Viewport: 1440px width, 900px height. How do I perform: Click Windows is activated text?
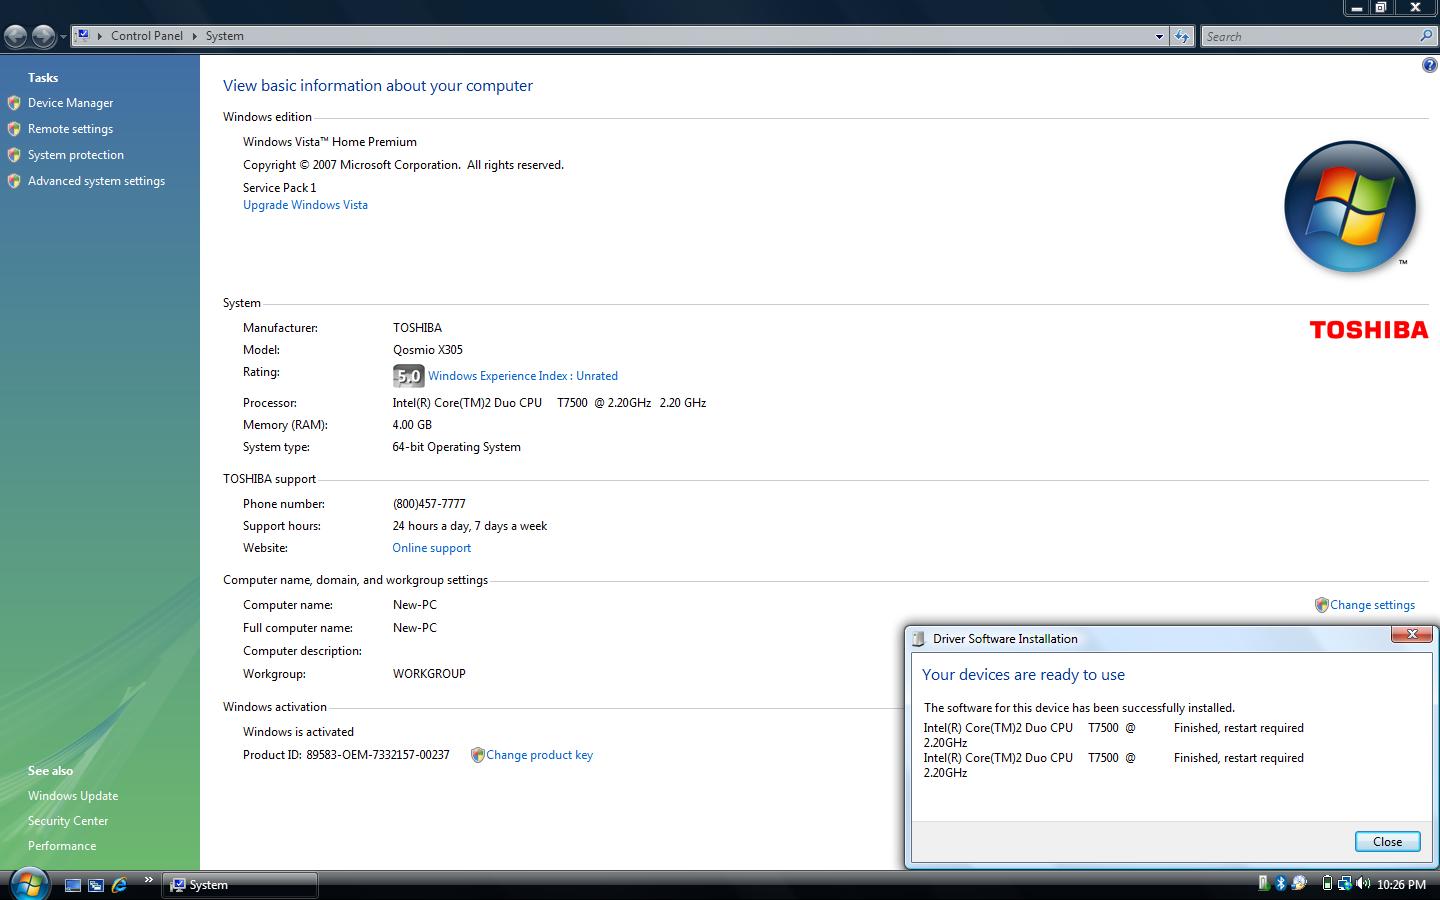(298, 732)
